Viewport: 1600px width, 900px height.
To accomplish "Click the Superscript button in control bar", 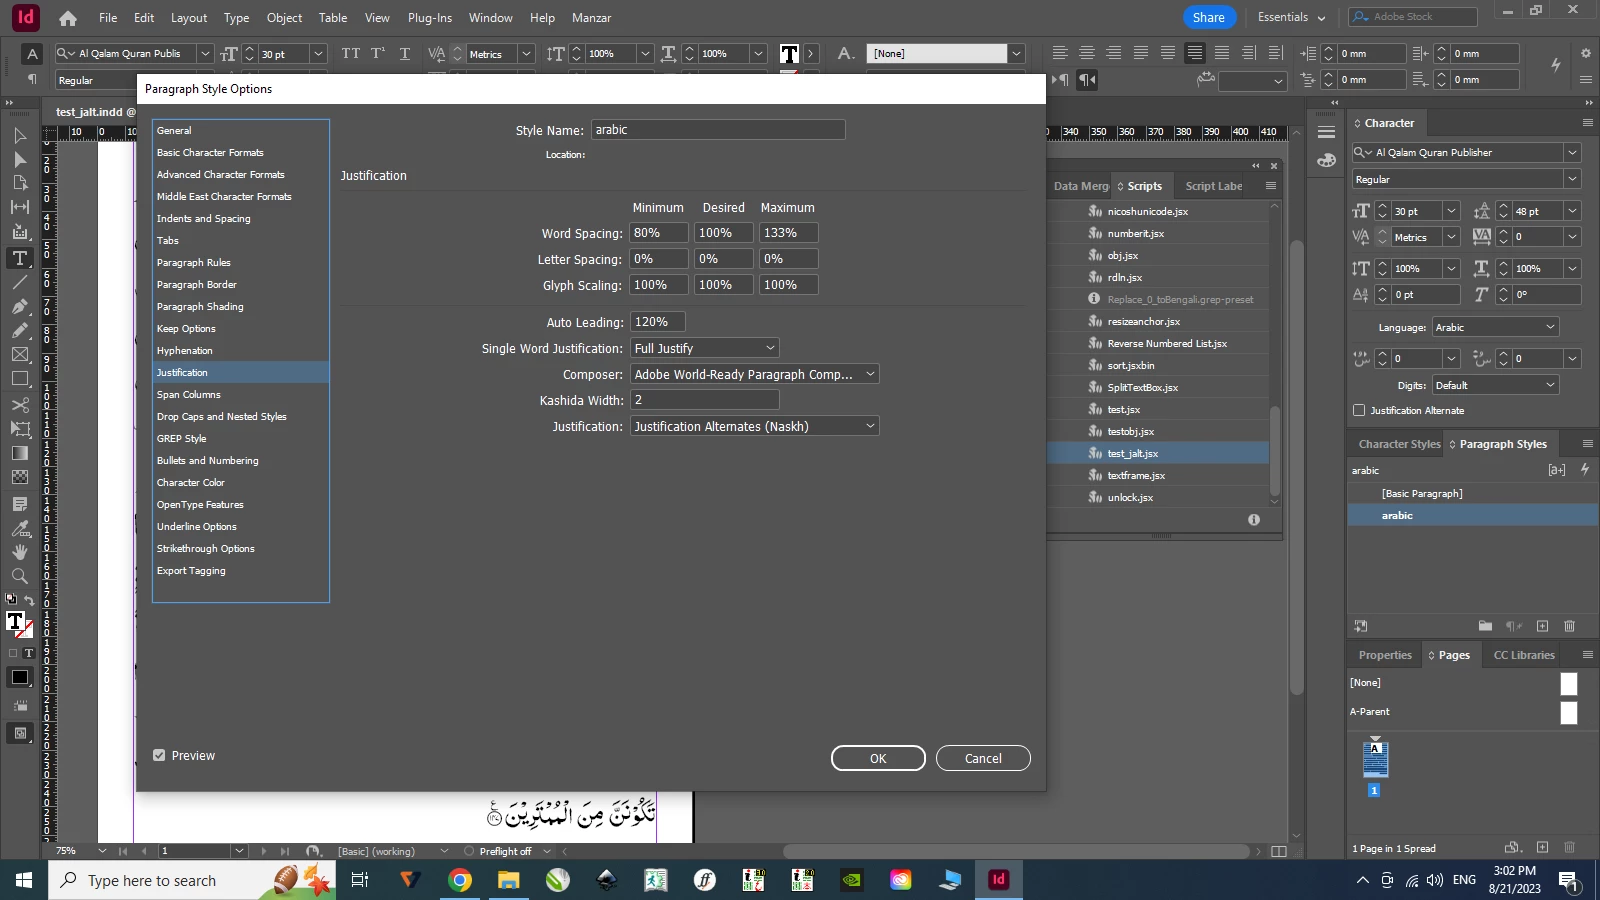I will coord(378,53).
